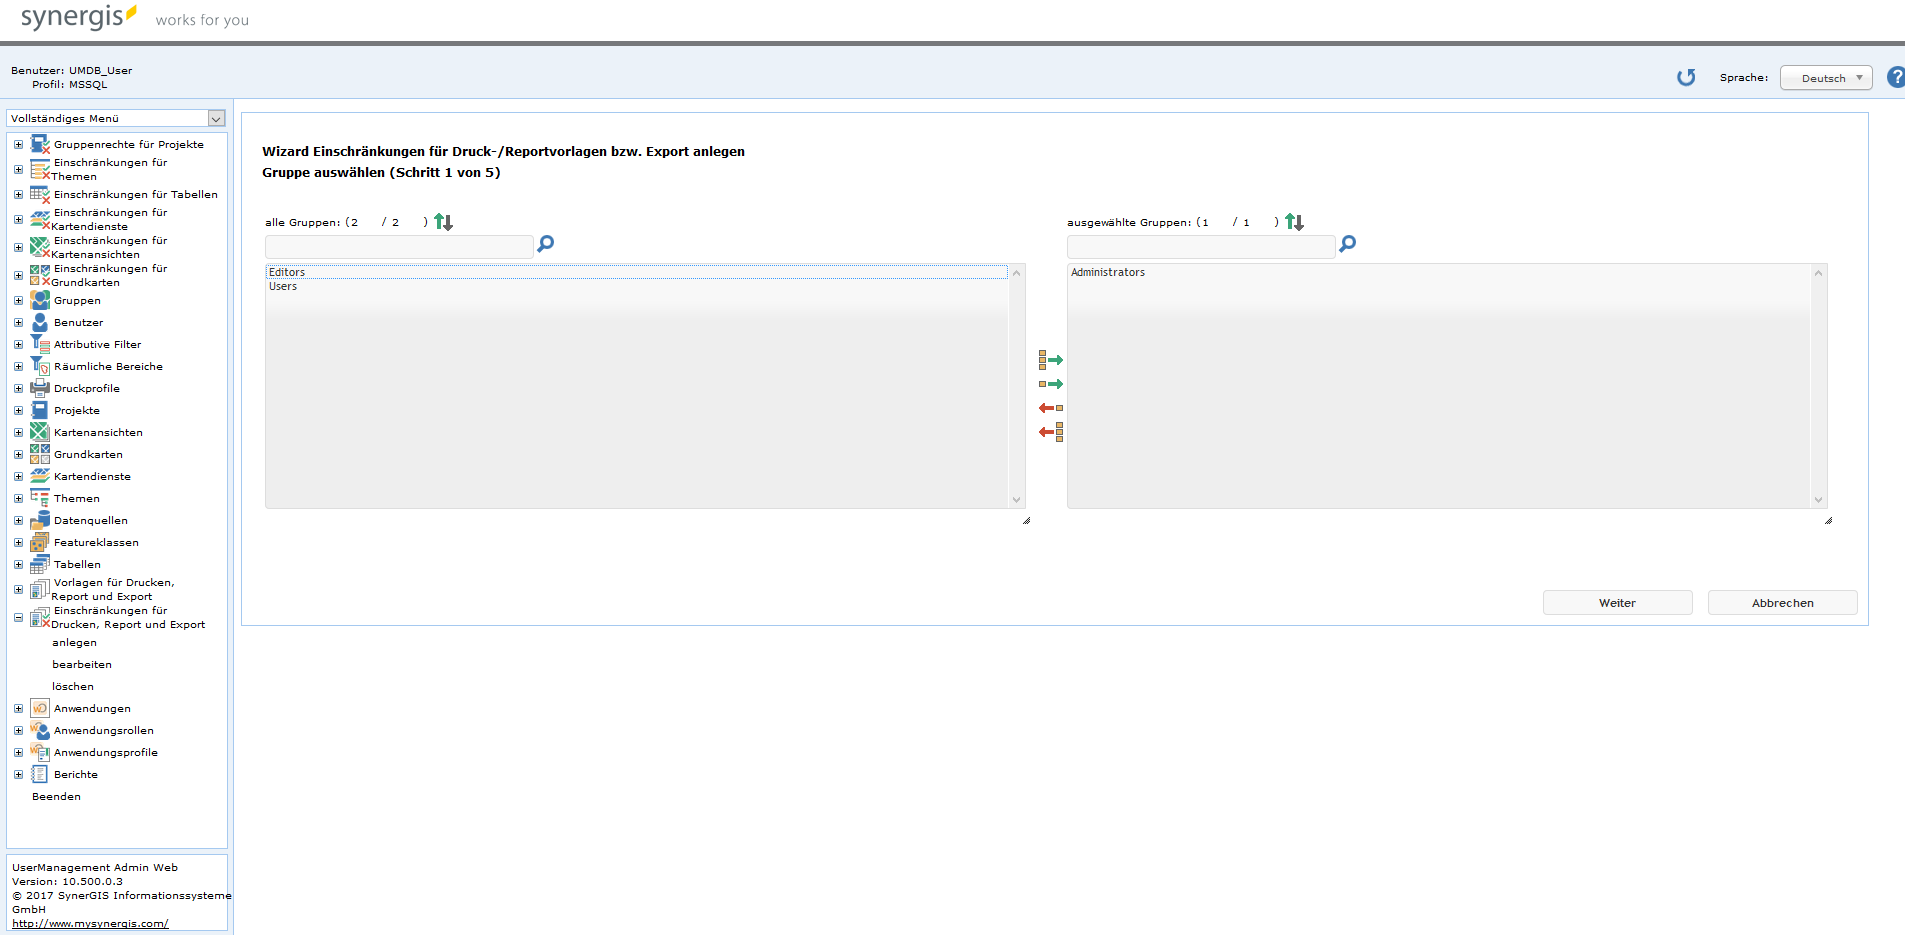Open the Einschränkungen für Tabellen menu label
Image resolution: width=1905 pixels, height=935 pixels.
tap(136, 194)
